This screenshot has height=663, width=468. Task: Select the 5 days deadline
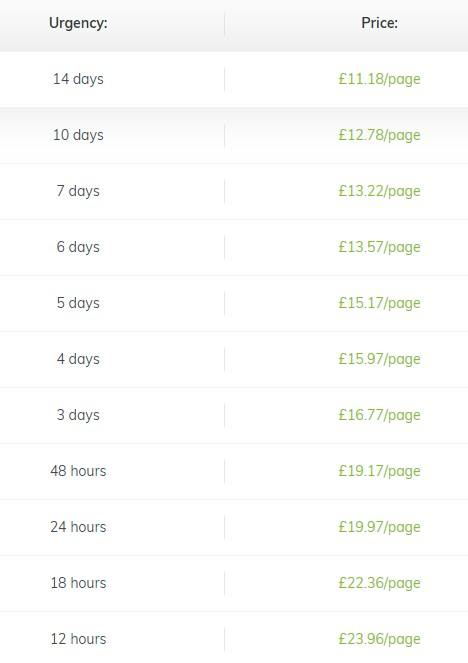234,303
